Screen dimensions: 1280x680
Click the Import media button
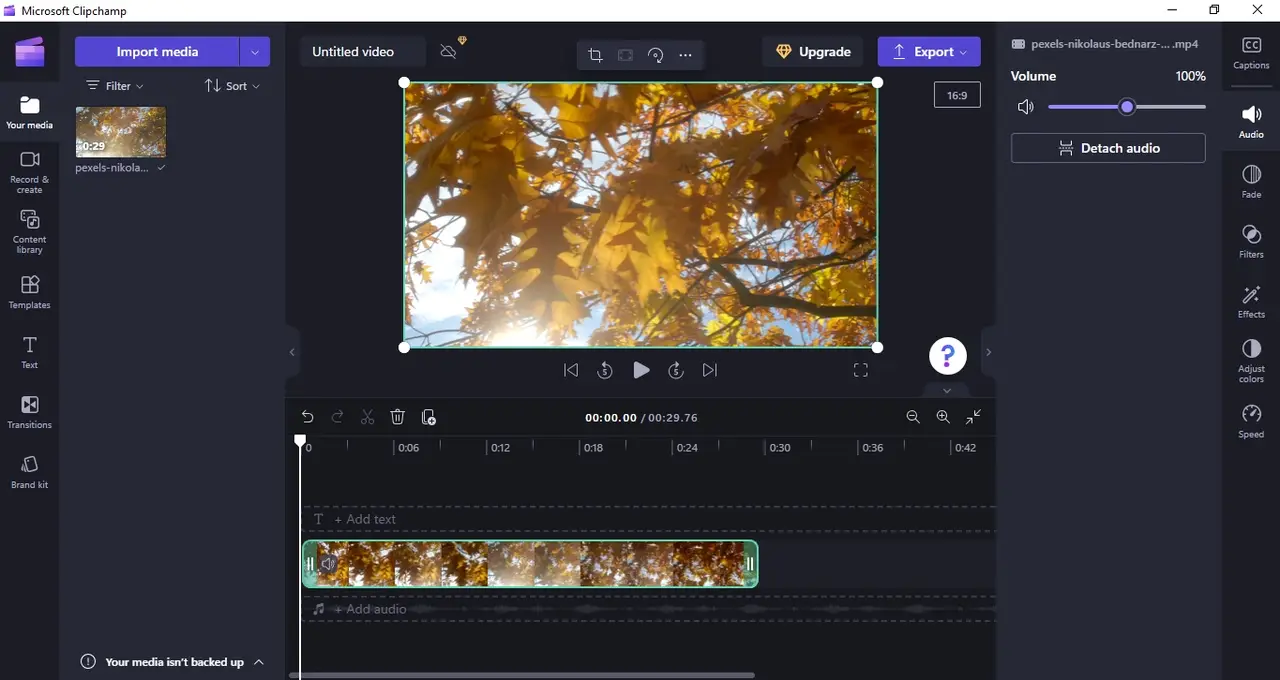157,51
